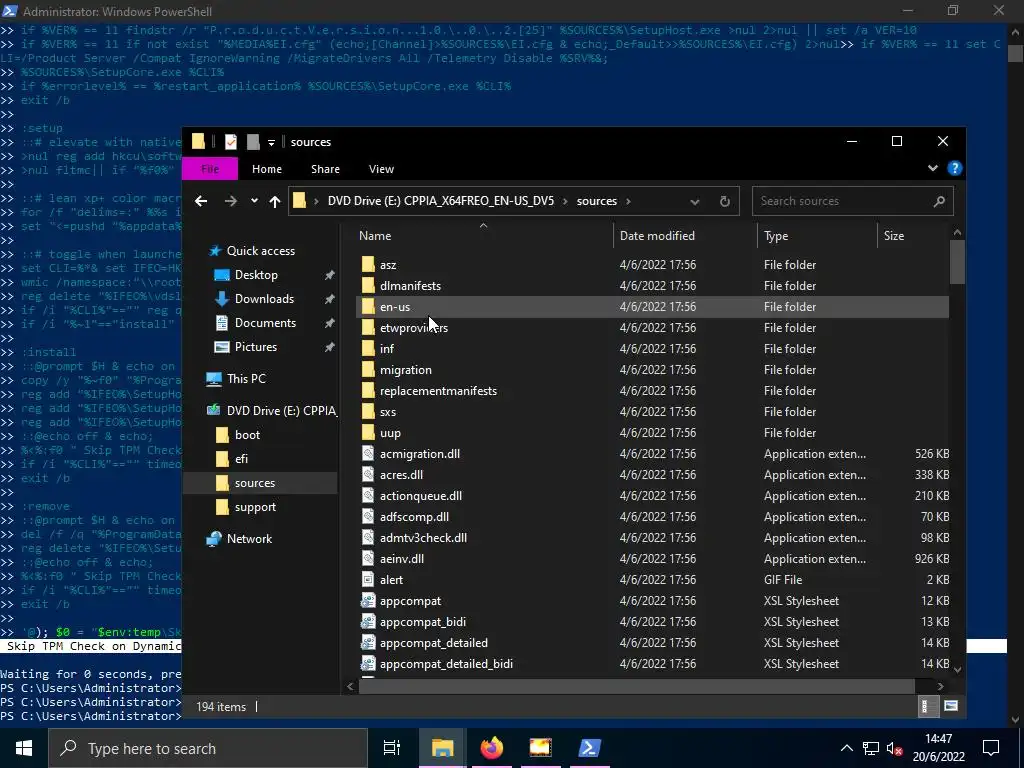Select the appcompat_detailed_bidi file
The height and width of the screenshot is (768, 1024).
tap(446, 664)
